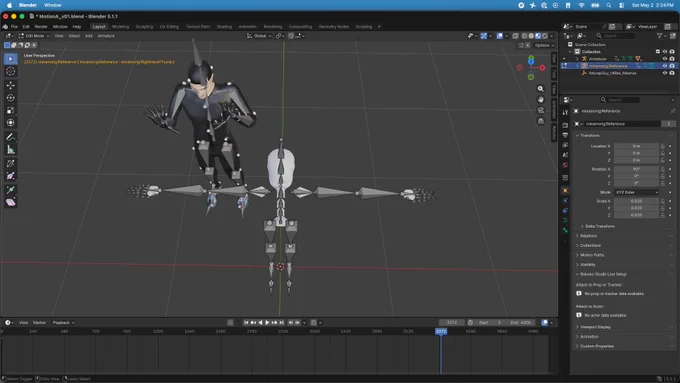This screenshot has width=680, height=383.
Task: Hide Armature object via eye icon
Action: click(x=664, y=59)
